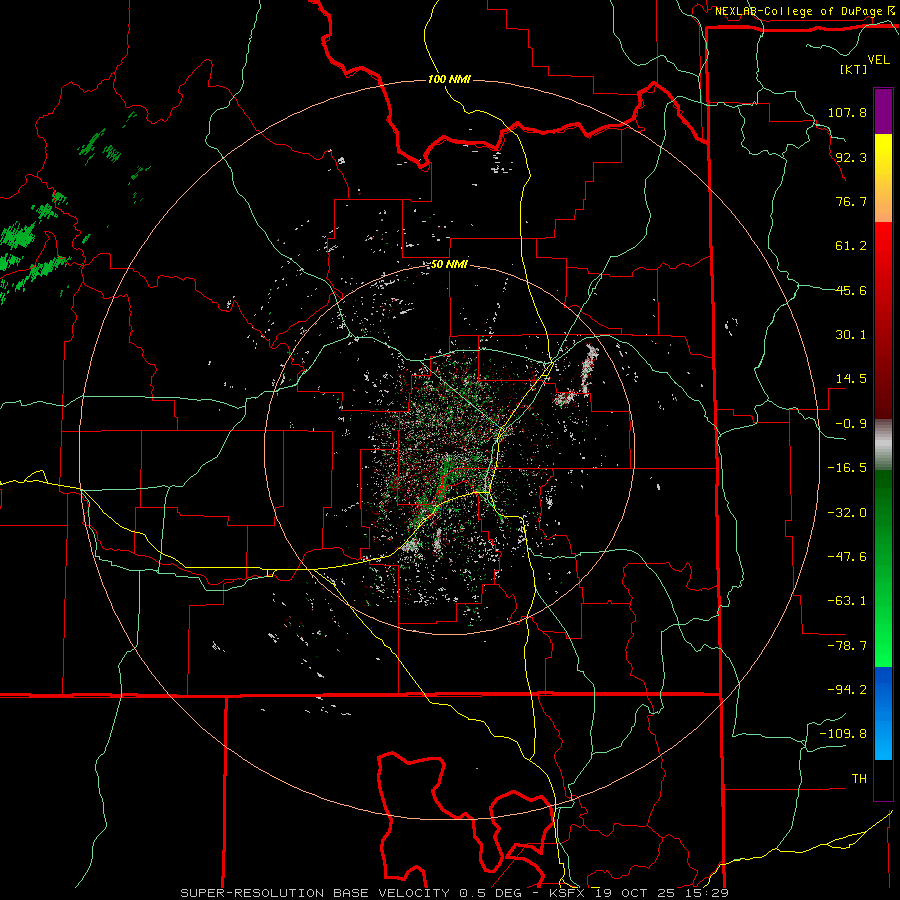Select the 30.1 legend value
Screen dimensions: 900x900
851,335
